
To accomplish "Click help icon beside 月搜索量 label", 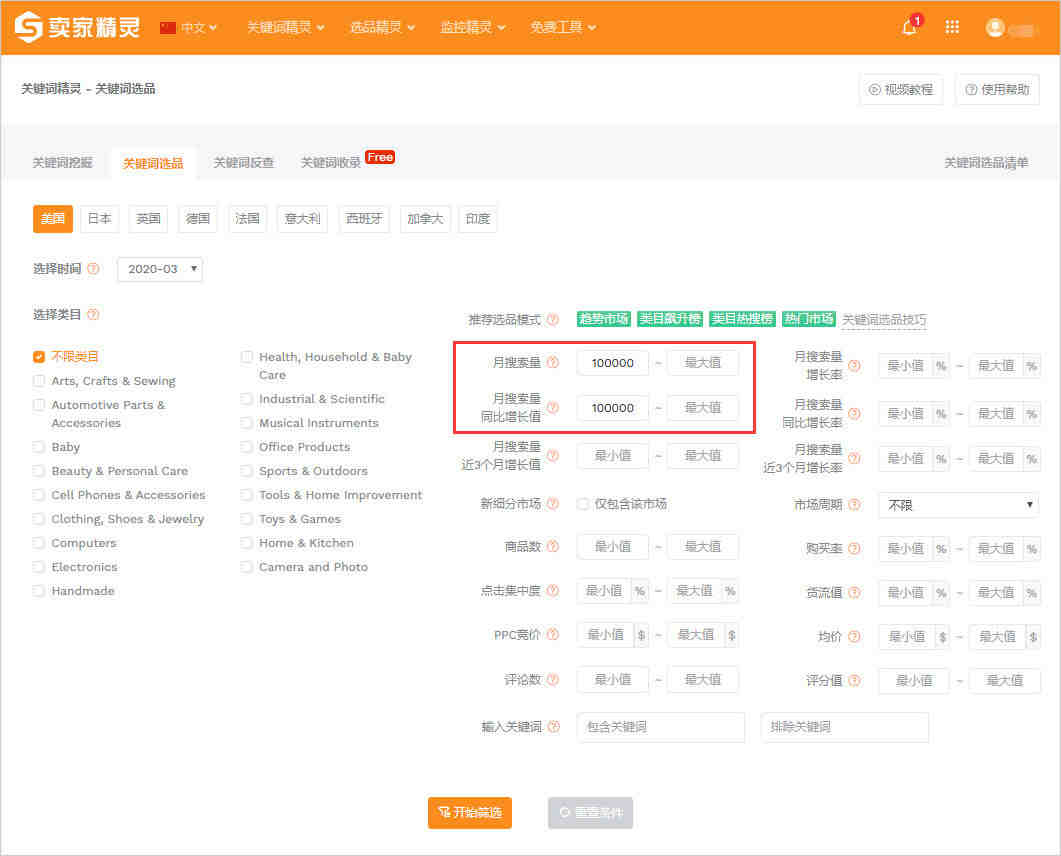I will [x=553, y=363].
